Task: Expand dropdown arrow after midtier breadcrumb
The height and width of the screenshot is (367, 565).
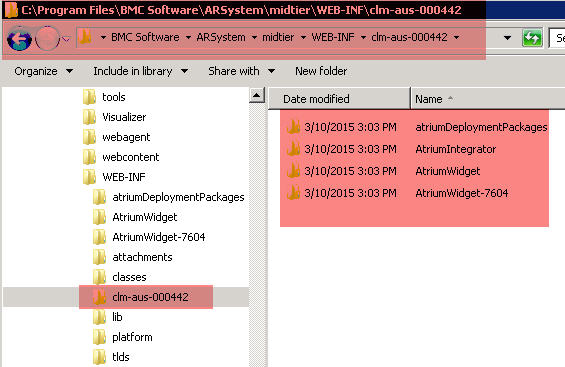Action: (303, 37)
